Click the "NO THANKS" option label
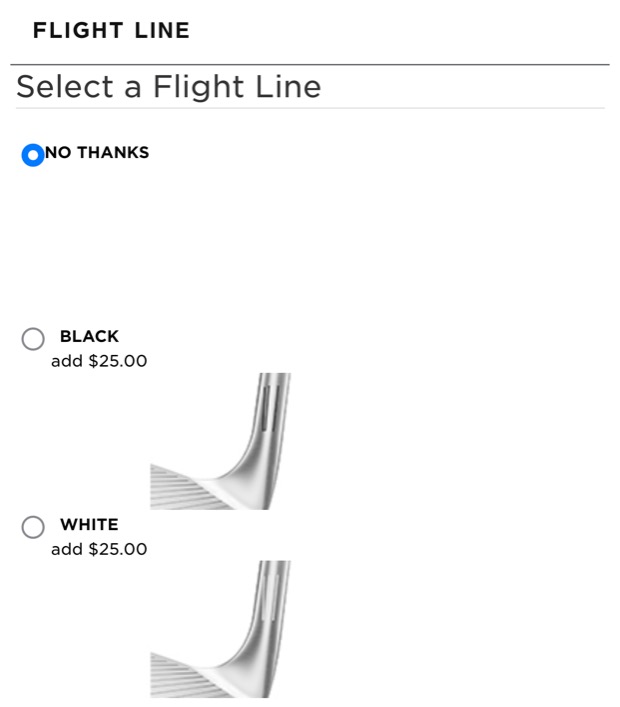Screen dimensions: 620x707 point(97,153)
